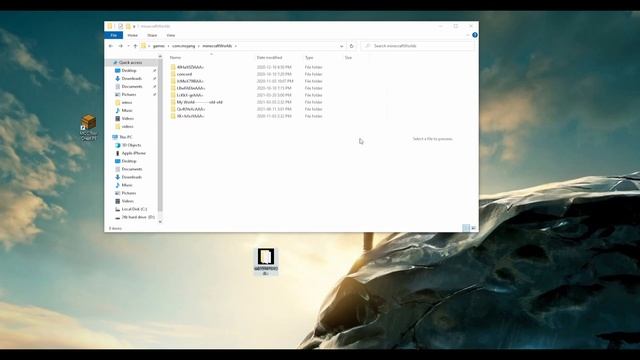
Task: Select the file icon on the desktop below Explorer
Action: [266, 262]
